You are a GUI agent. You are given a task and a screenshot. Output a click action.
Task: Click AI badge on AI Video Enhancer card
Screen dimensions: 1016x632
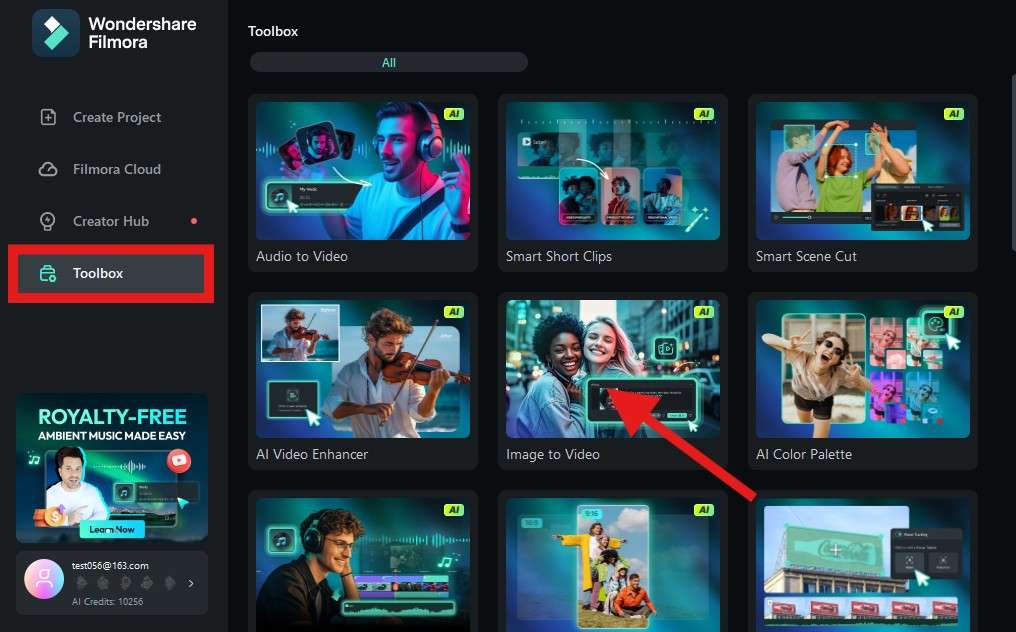[x=454, y=312]
